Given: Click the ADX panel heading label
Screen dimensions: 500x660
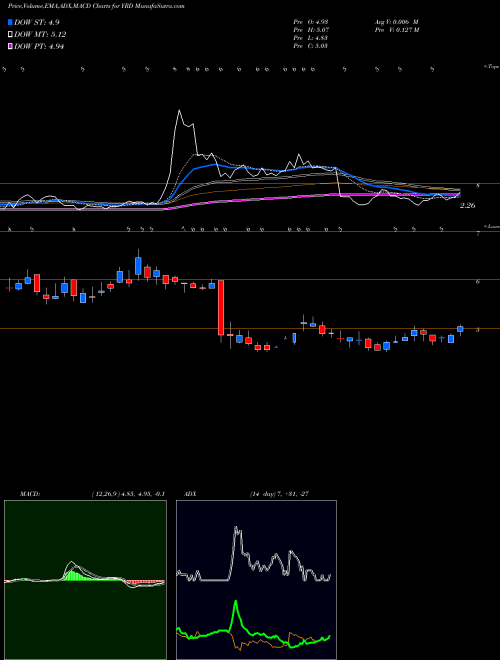Looking at the screenshot, I should (x=191, y=493).
